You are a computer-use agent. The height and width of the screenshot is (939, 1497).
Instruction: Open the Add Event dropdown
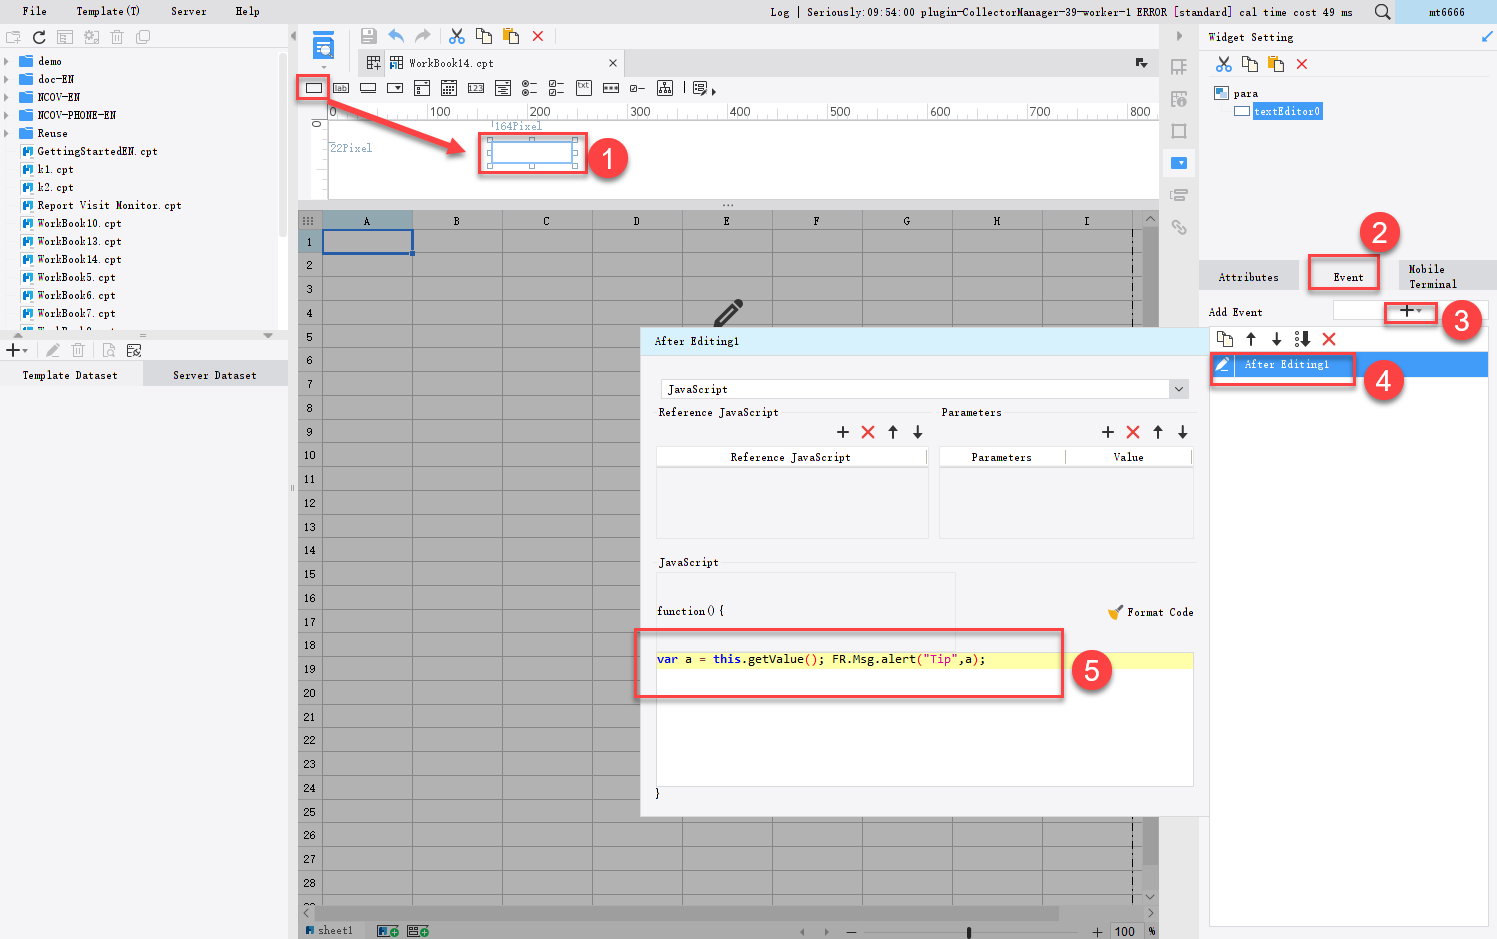(x=1411, y=312)
